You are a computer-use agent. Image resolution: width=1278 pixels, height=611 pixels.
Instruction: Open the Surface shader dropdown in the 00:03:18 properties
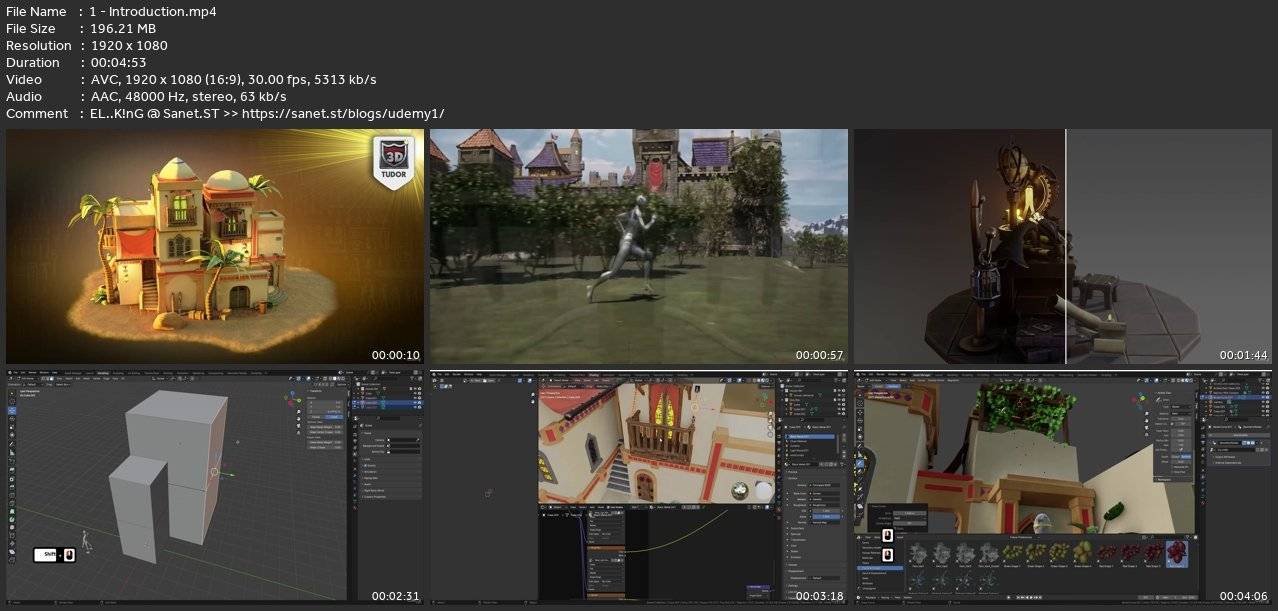pos(820,483)
